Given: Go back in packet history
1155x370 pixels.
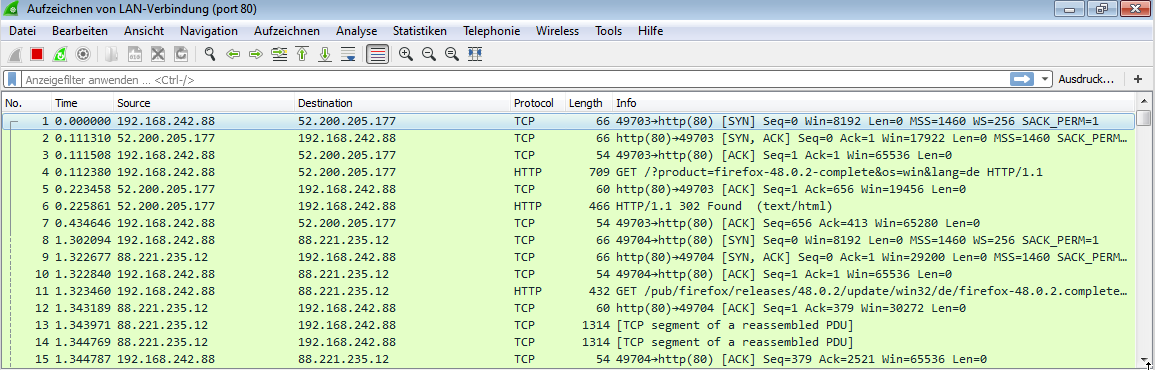Looking at the screenshot, I should pos(233,54).
